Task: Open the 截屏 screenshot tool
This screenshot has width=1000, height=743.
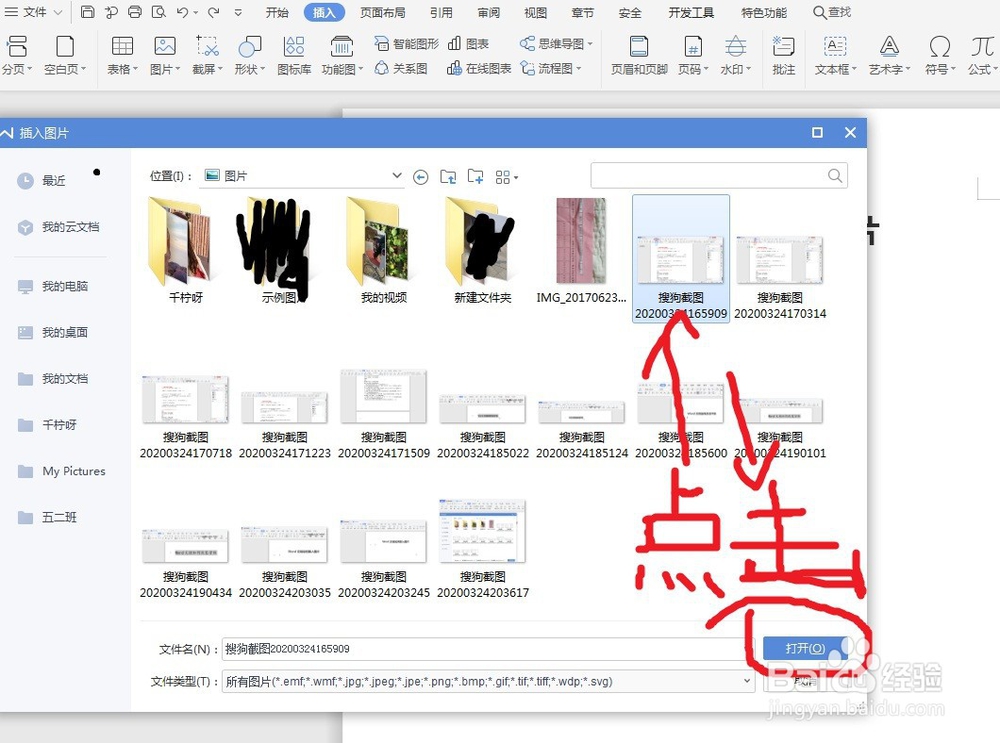Action: click(207, 55)
